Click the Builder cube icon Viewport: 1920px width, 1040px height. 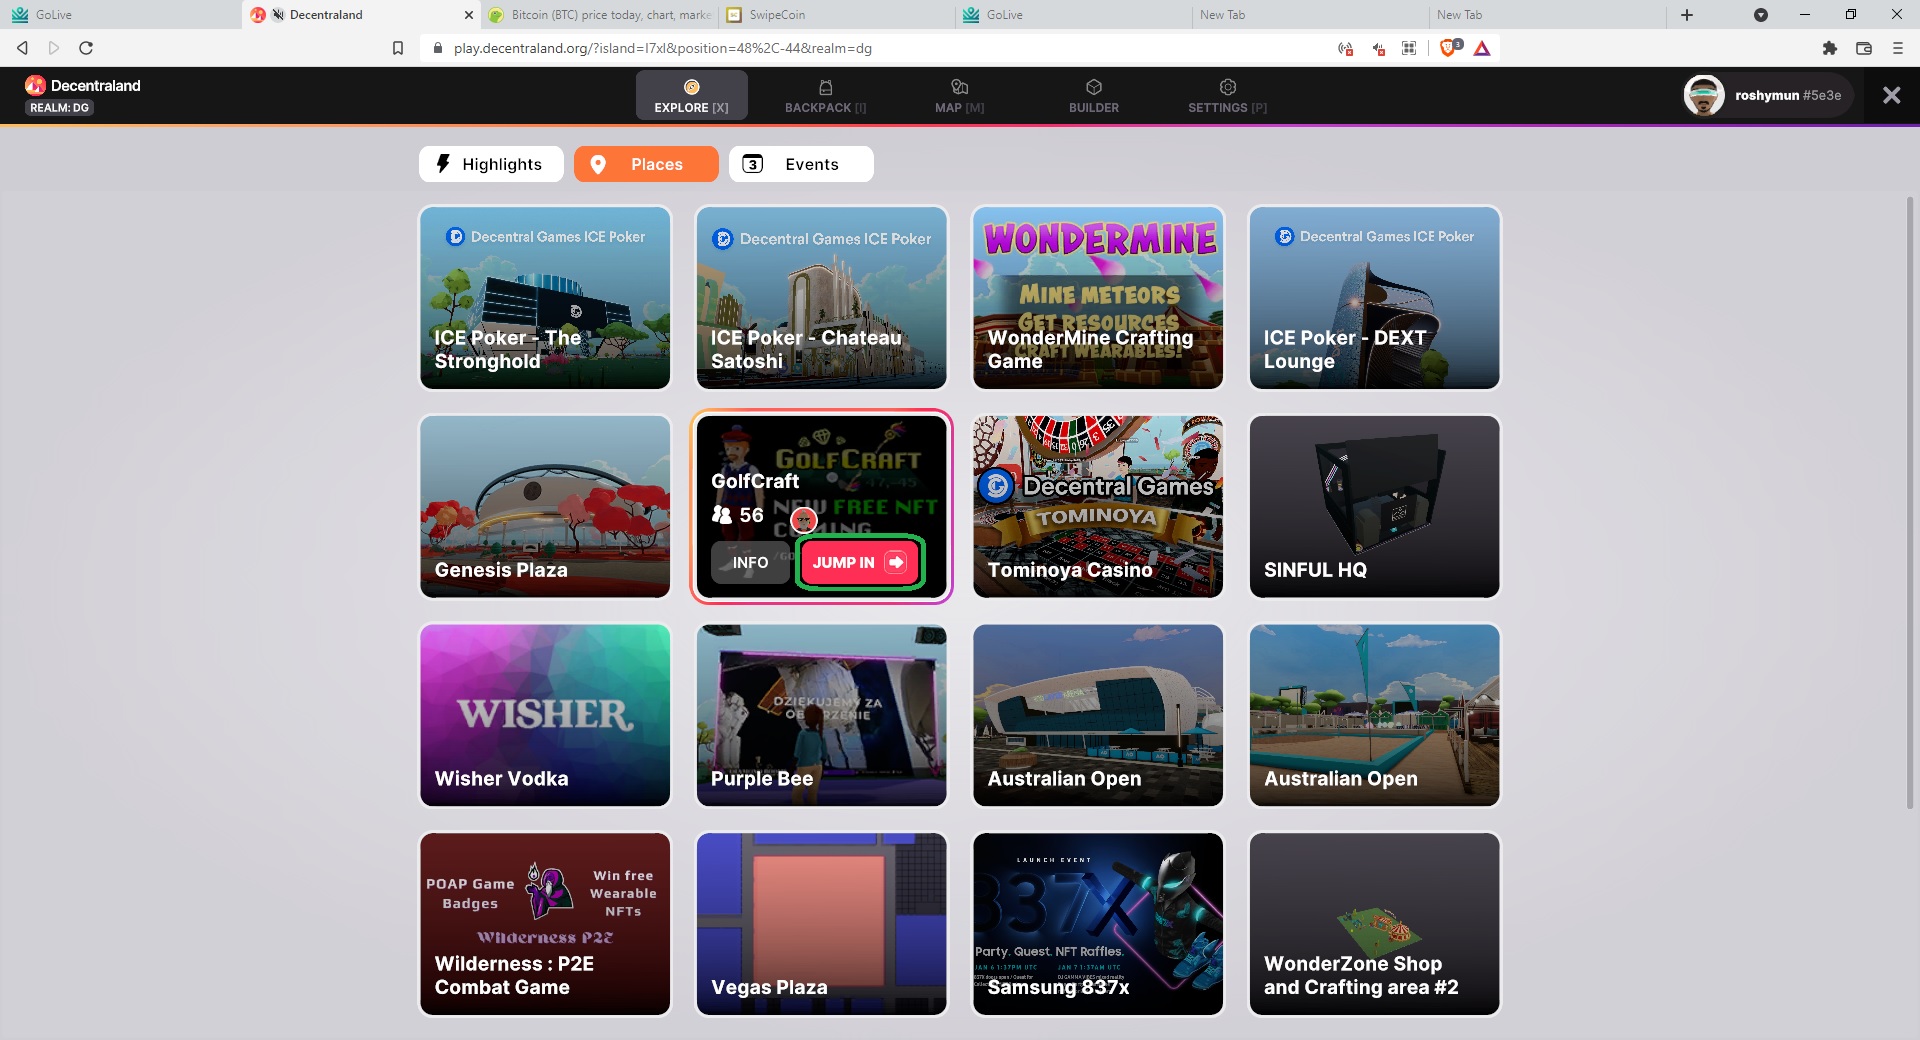point(1094,87)
